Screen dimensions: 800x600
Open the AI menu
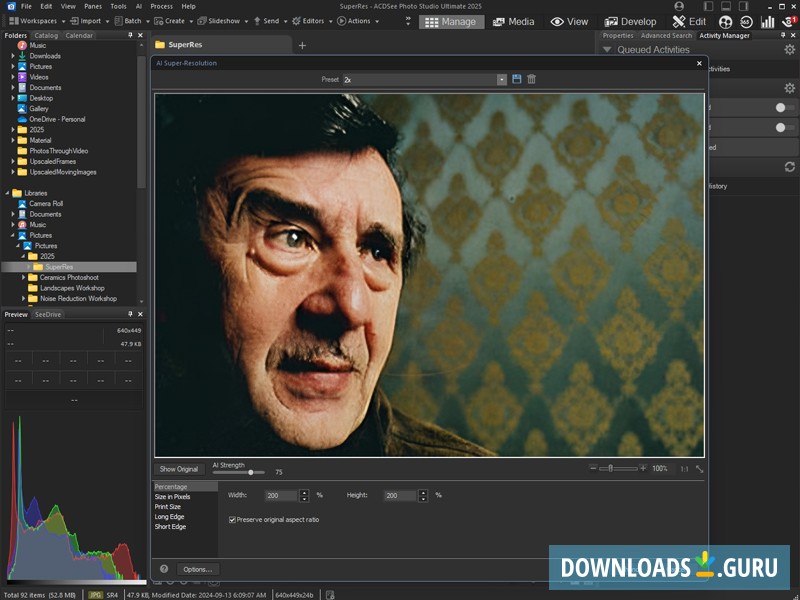[139, 5]
